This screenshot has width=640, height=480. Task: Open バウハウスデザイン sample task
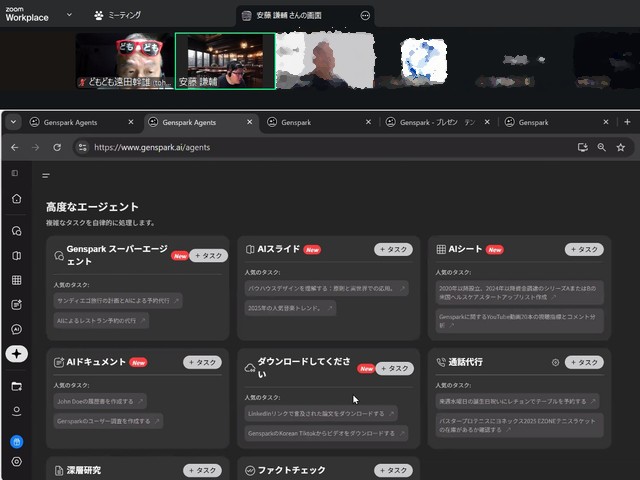(327, 288)
